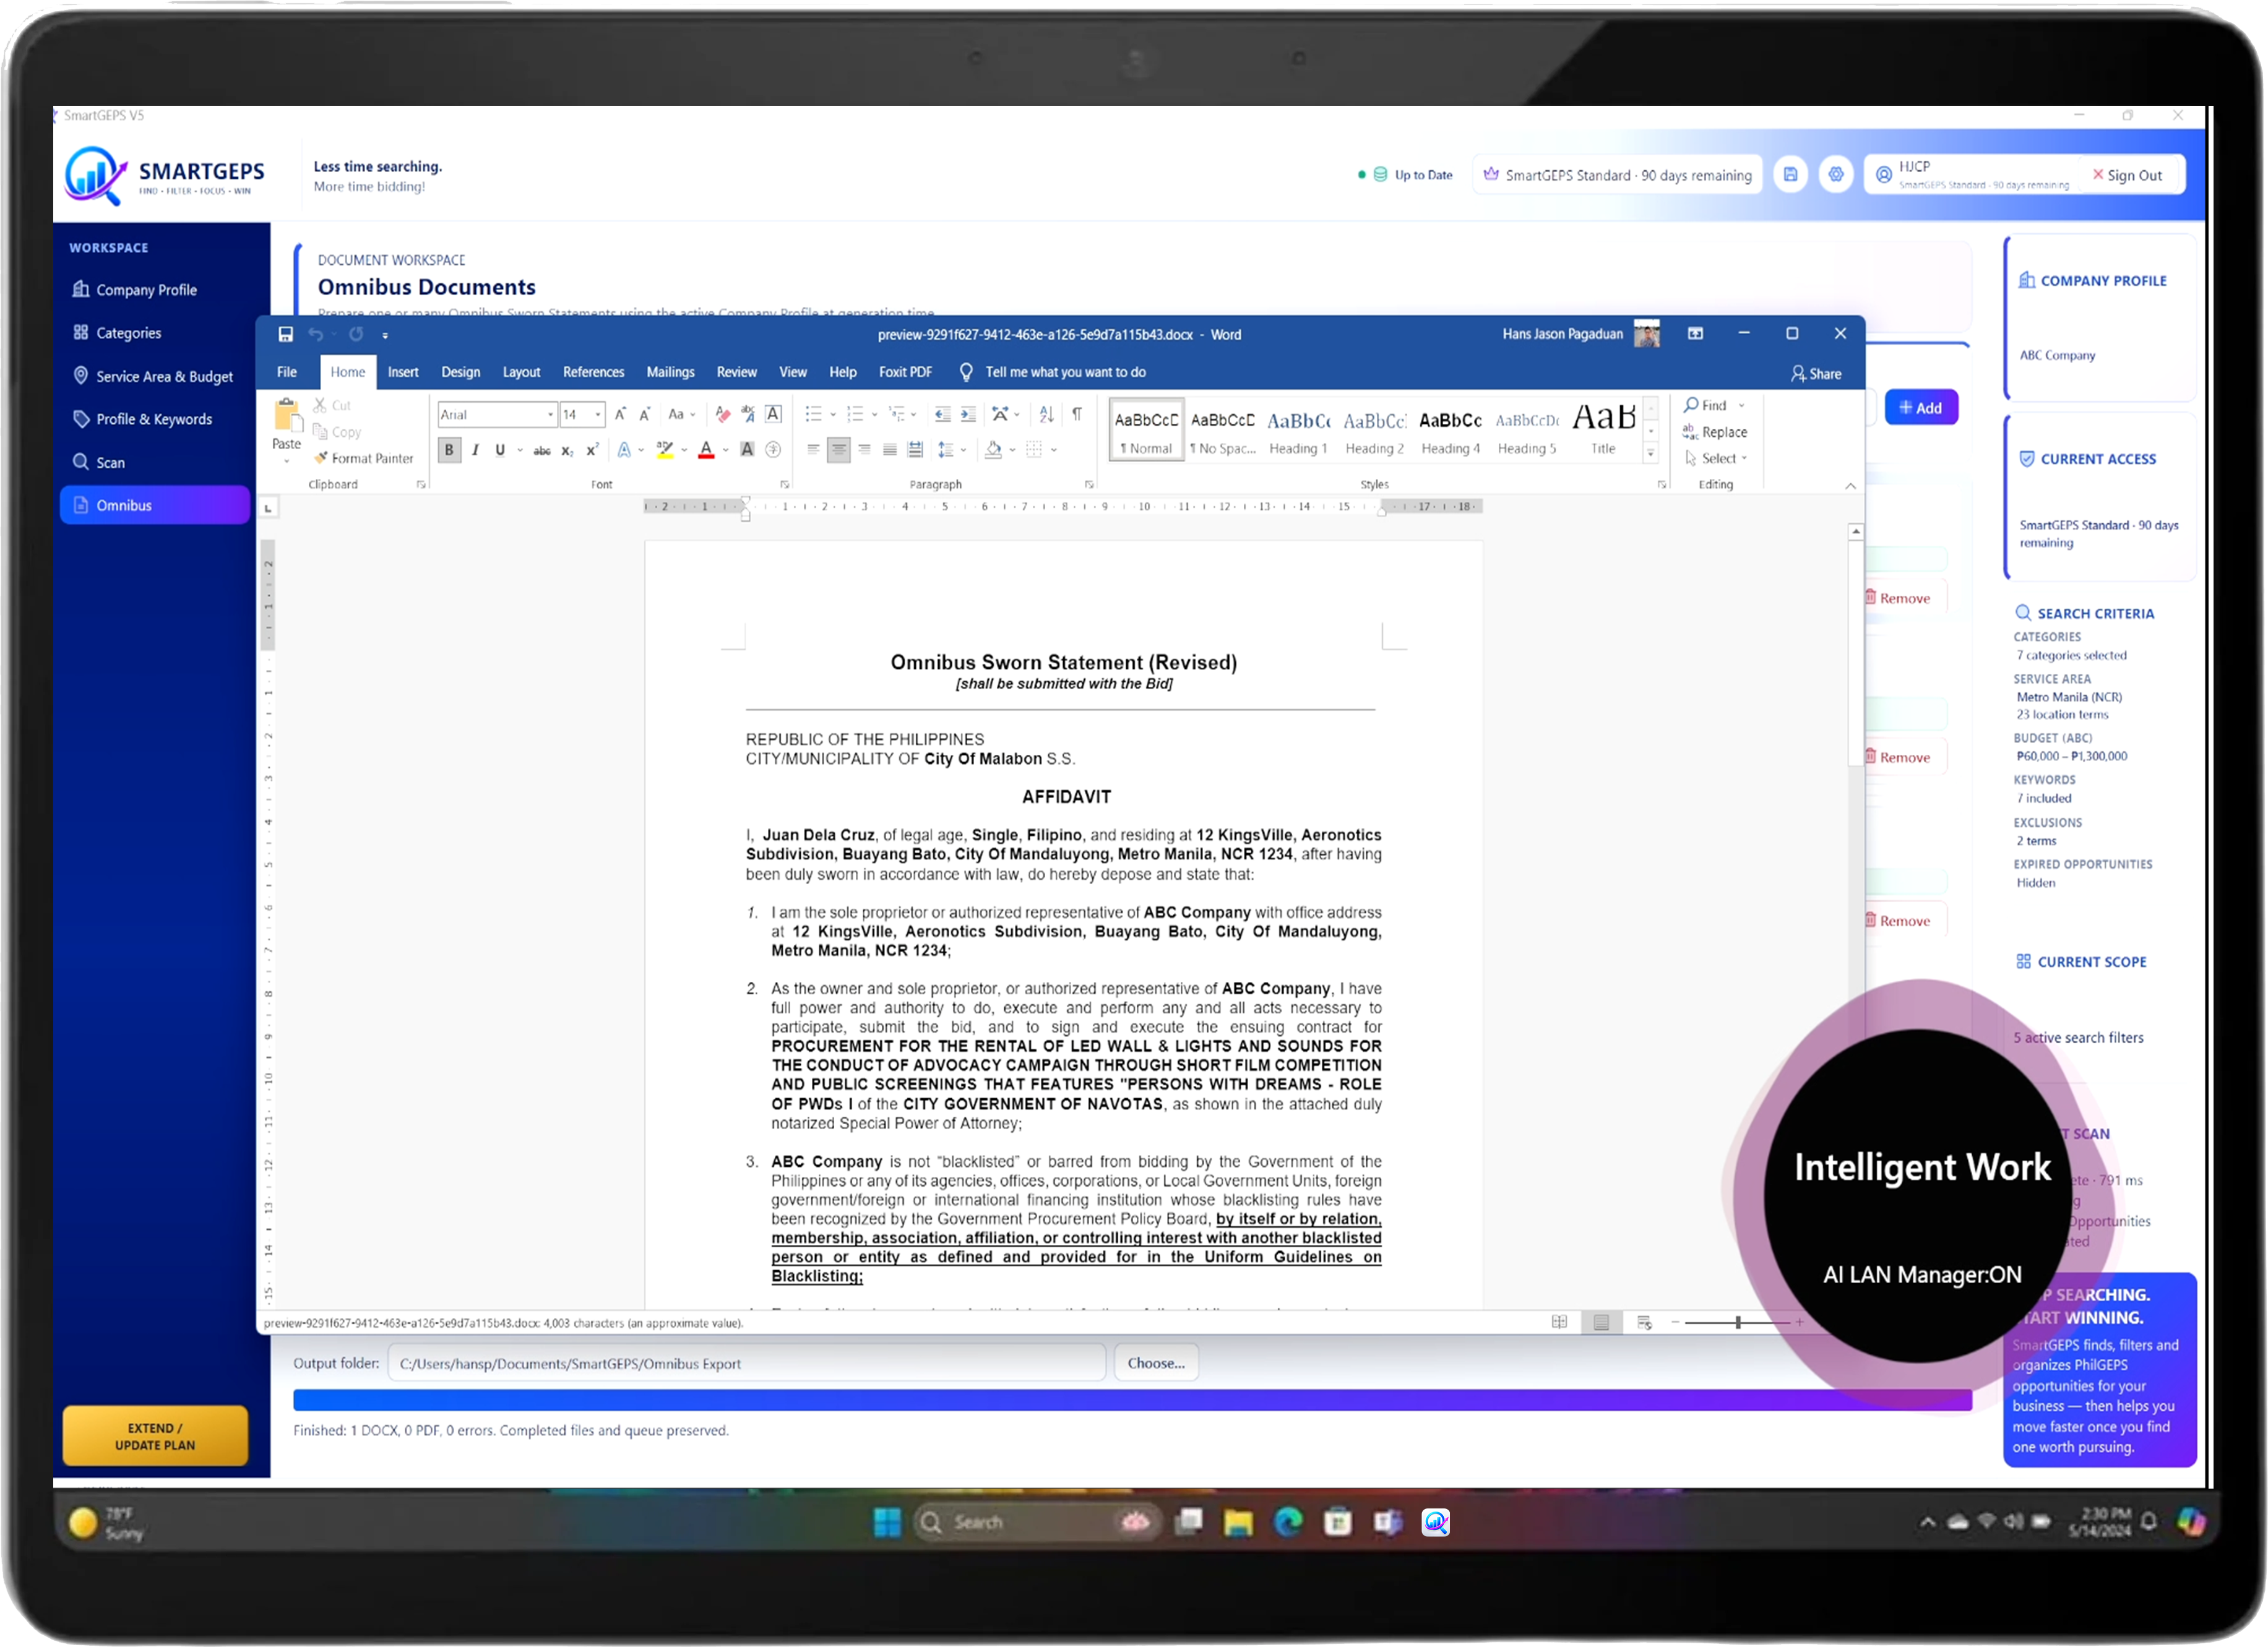The height and width of the screenshot is (1647, 2268).
Task: Click the Text Highlight Color marker
Action: [x=664, y=450]
